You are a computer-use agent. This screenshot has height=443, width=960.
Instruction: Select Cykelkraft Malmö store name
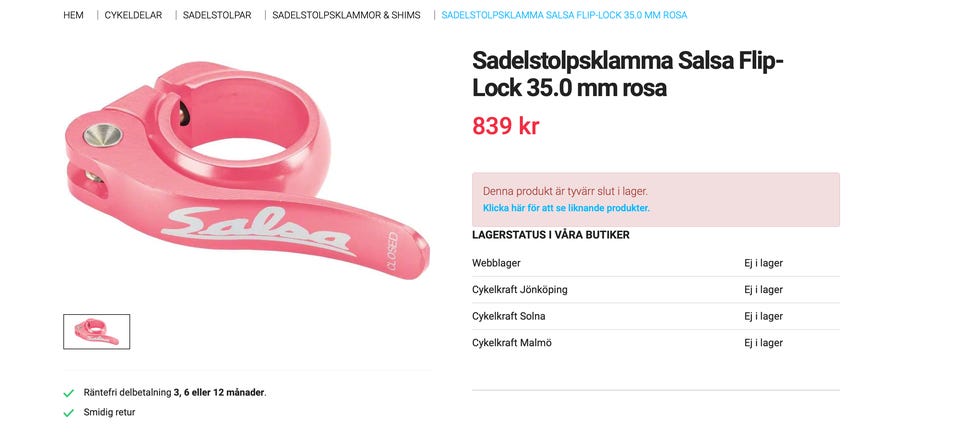point(511,343)
